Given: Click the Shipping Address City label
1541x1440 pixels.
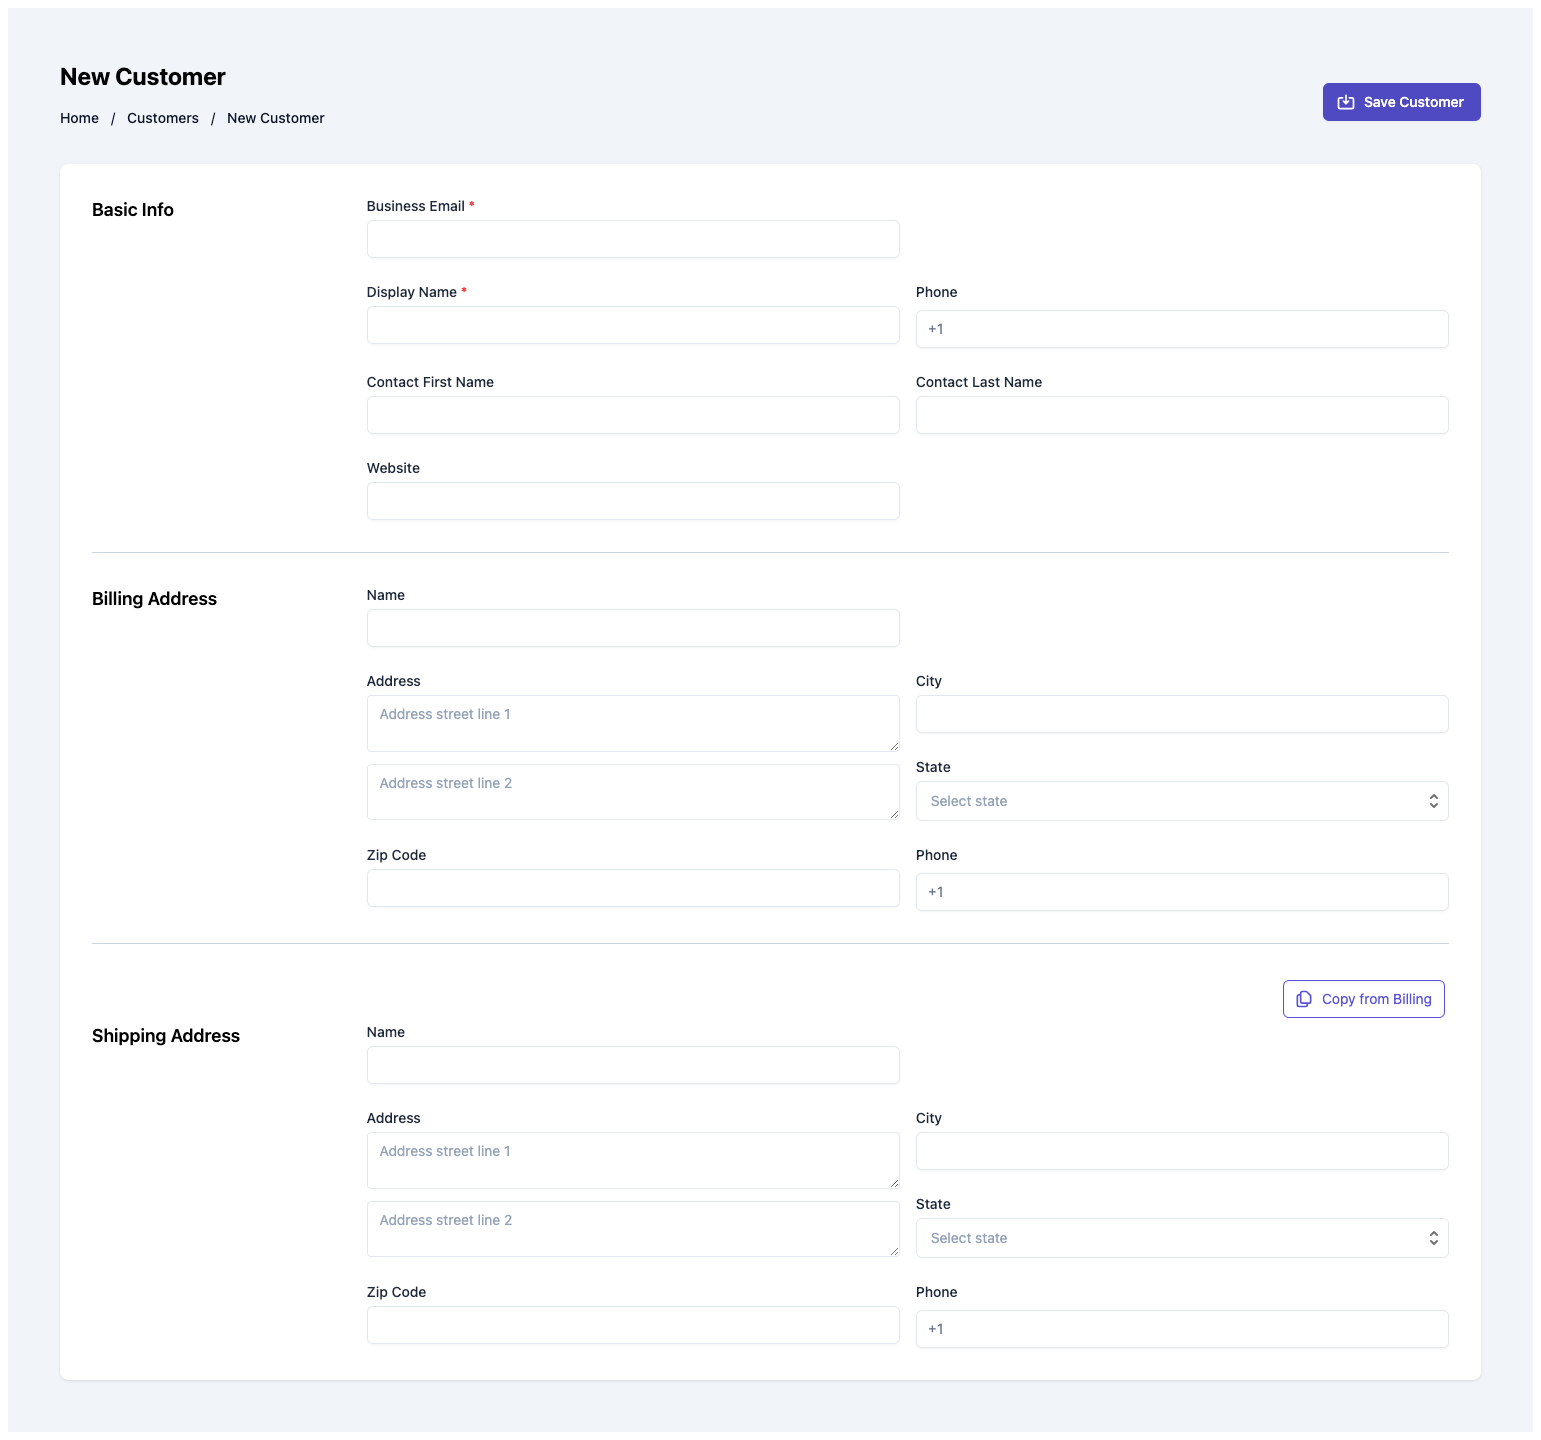Looking at the screenshot, I should [x=929, y=1118].
